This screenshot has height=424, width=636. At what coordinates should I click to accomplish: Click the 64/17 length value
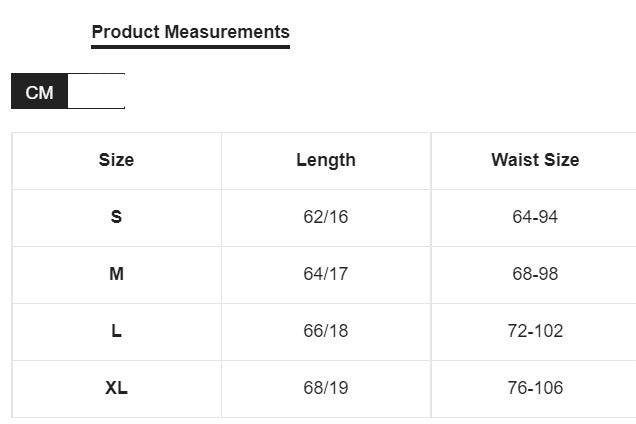(325, 274)
